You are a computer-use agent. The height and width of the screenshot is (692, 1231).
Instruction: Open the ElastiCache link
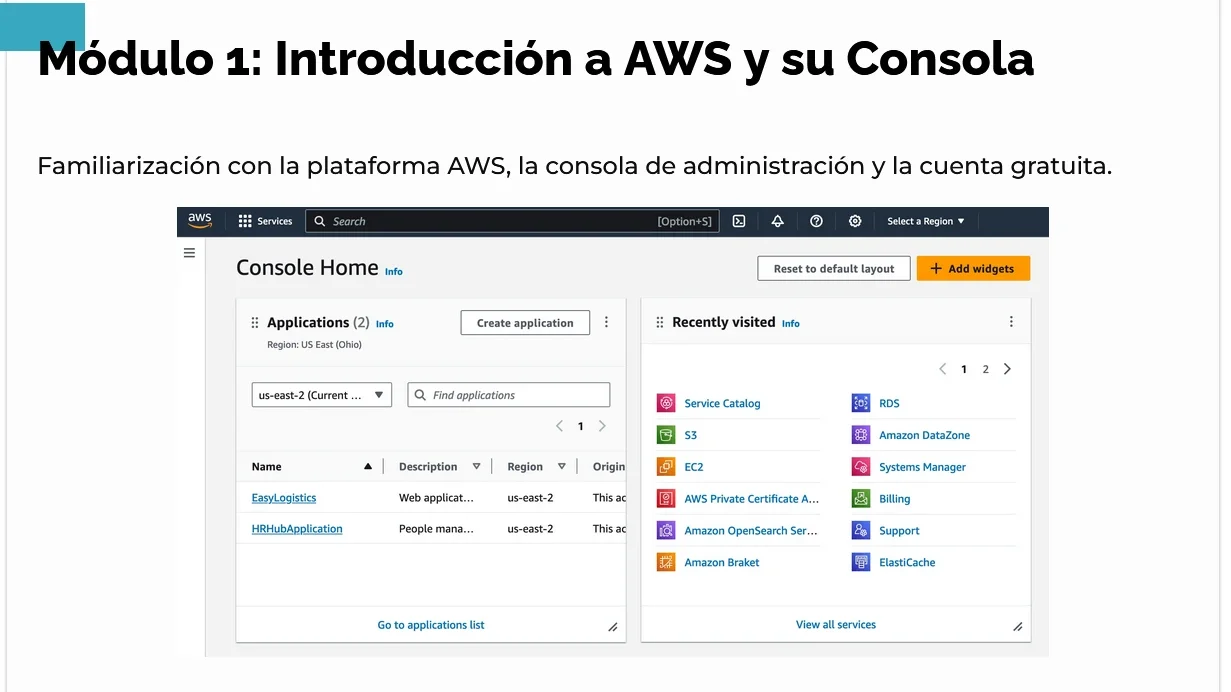(x=907, y=563)
